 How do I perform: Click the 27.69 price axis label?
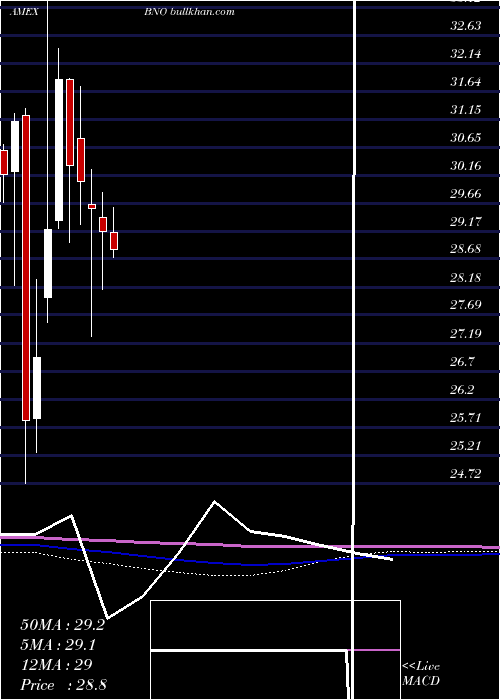click(466, 305)
